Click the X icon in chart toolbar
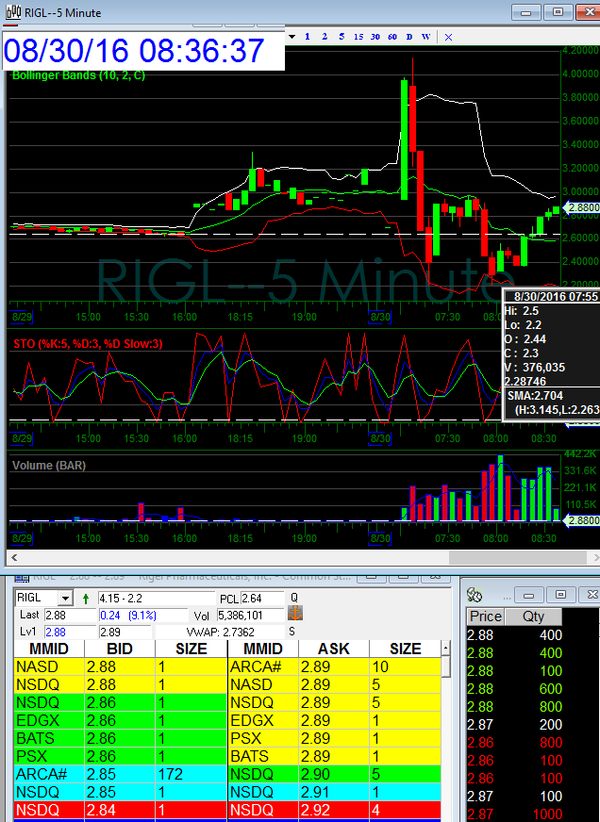Image resolution: width=600 pixels, height=822 pixels. pyautogui.click(x=448, y=37)
